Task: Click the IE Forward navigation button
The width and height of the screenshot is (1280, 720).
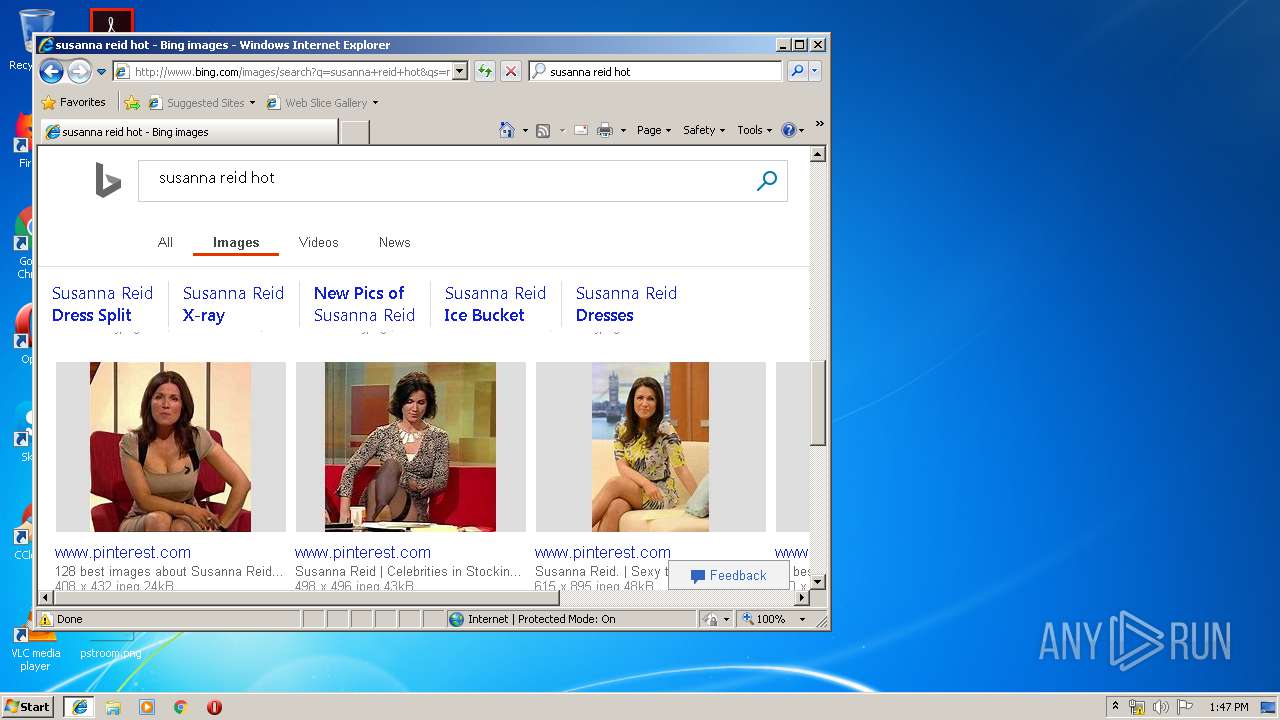Action: click(x=79, y=71)
